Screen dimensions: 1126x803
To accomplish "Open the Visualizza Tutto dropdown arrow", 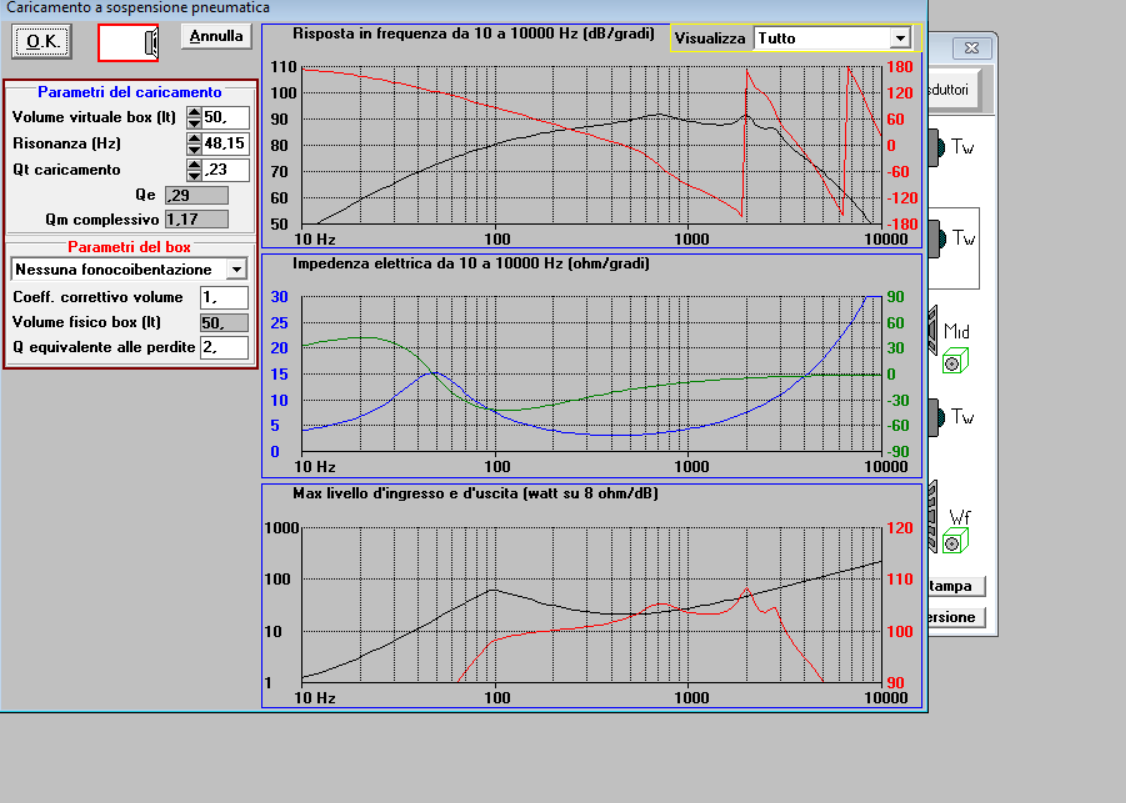I will click(900, 38).
